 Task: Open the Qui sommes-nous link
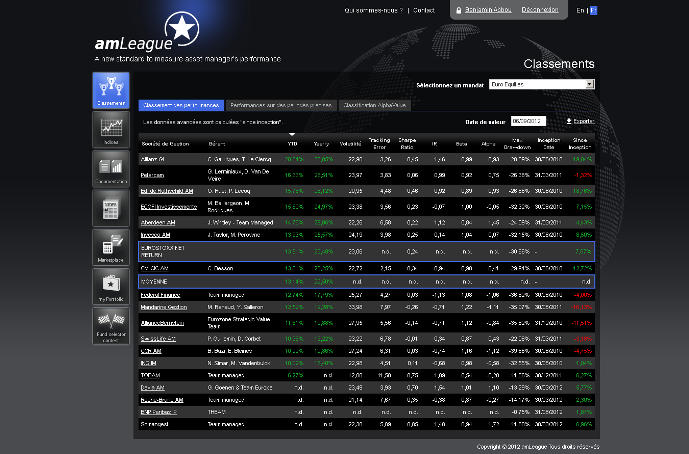pos(374,10)
